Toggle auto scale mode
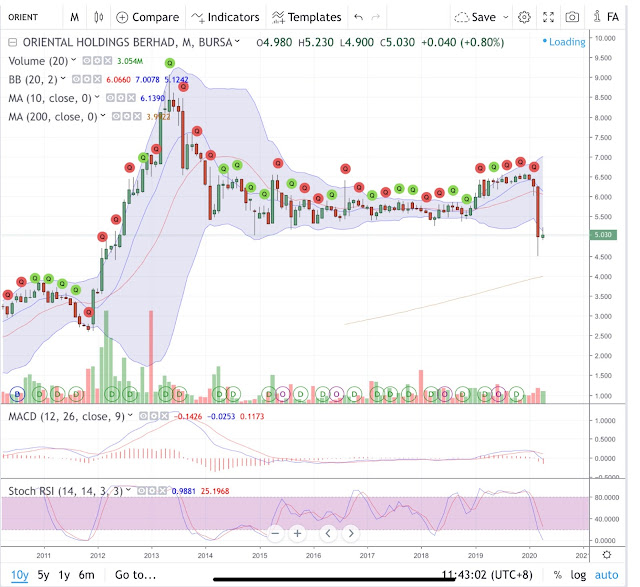 coord(607,575)
